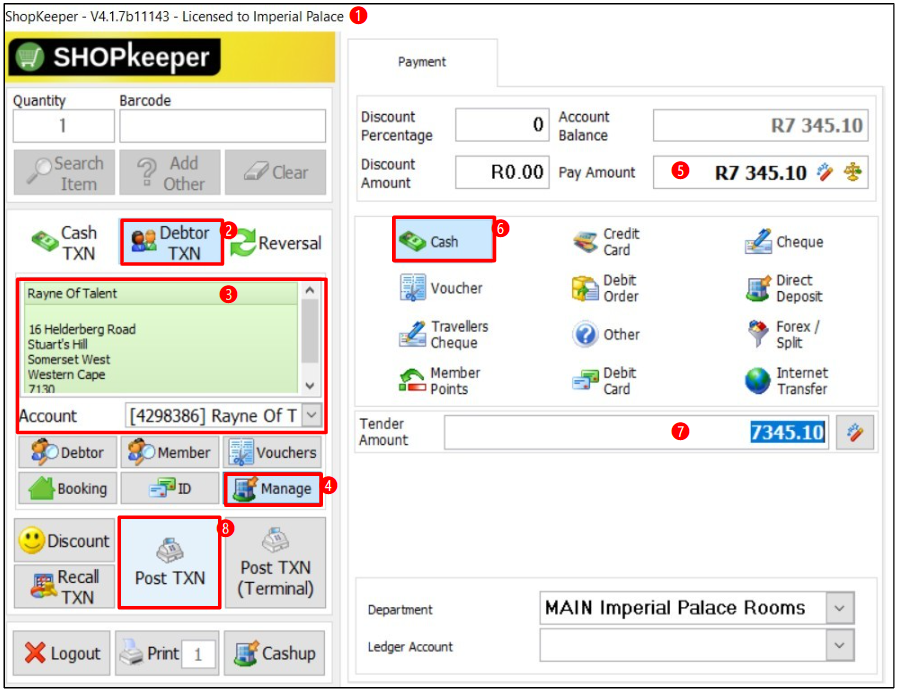Select Cash TXN transaction type
Viewport: 898px width, 693px height.
point(65,243)
